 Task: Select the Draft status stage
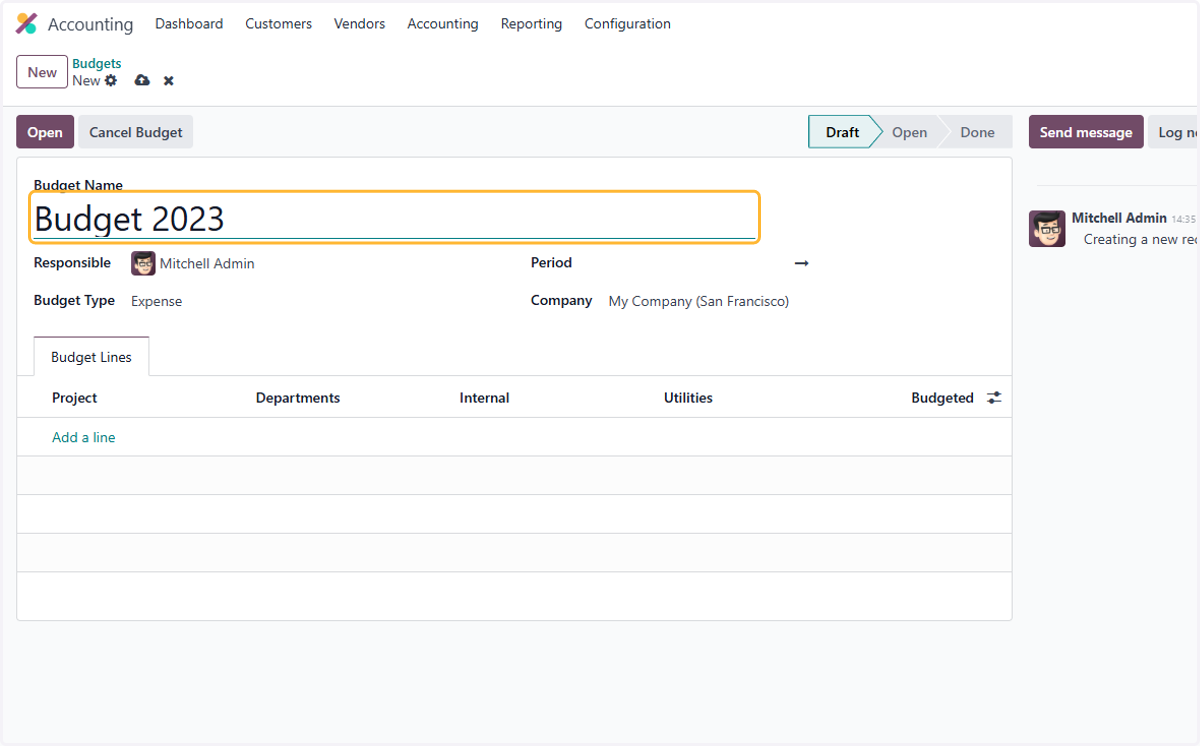point(842,132)
